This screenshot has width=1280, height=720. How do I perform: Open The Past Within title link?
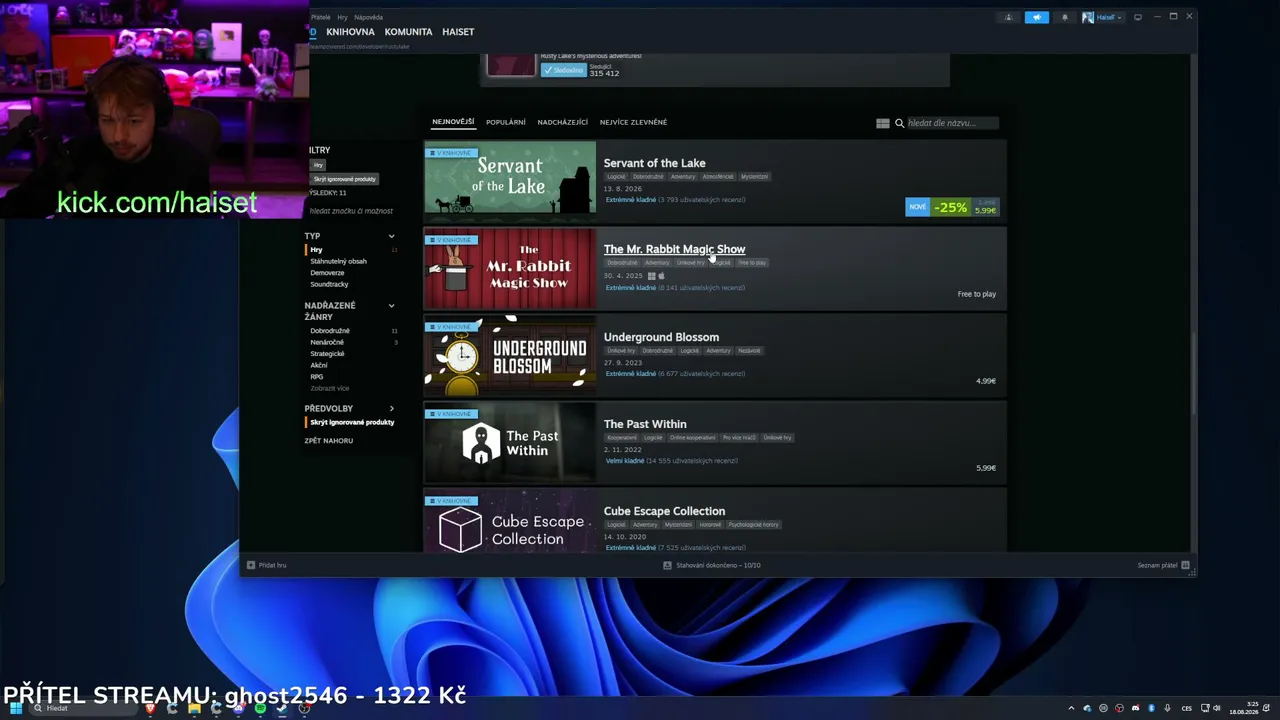tap(645, 424)
